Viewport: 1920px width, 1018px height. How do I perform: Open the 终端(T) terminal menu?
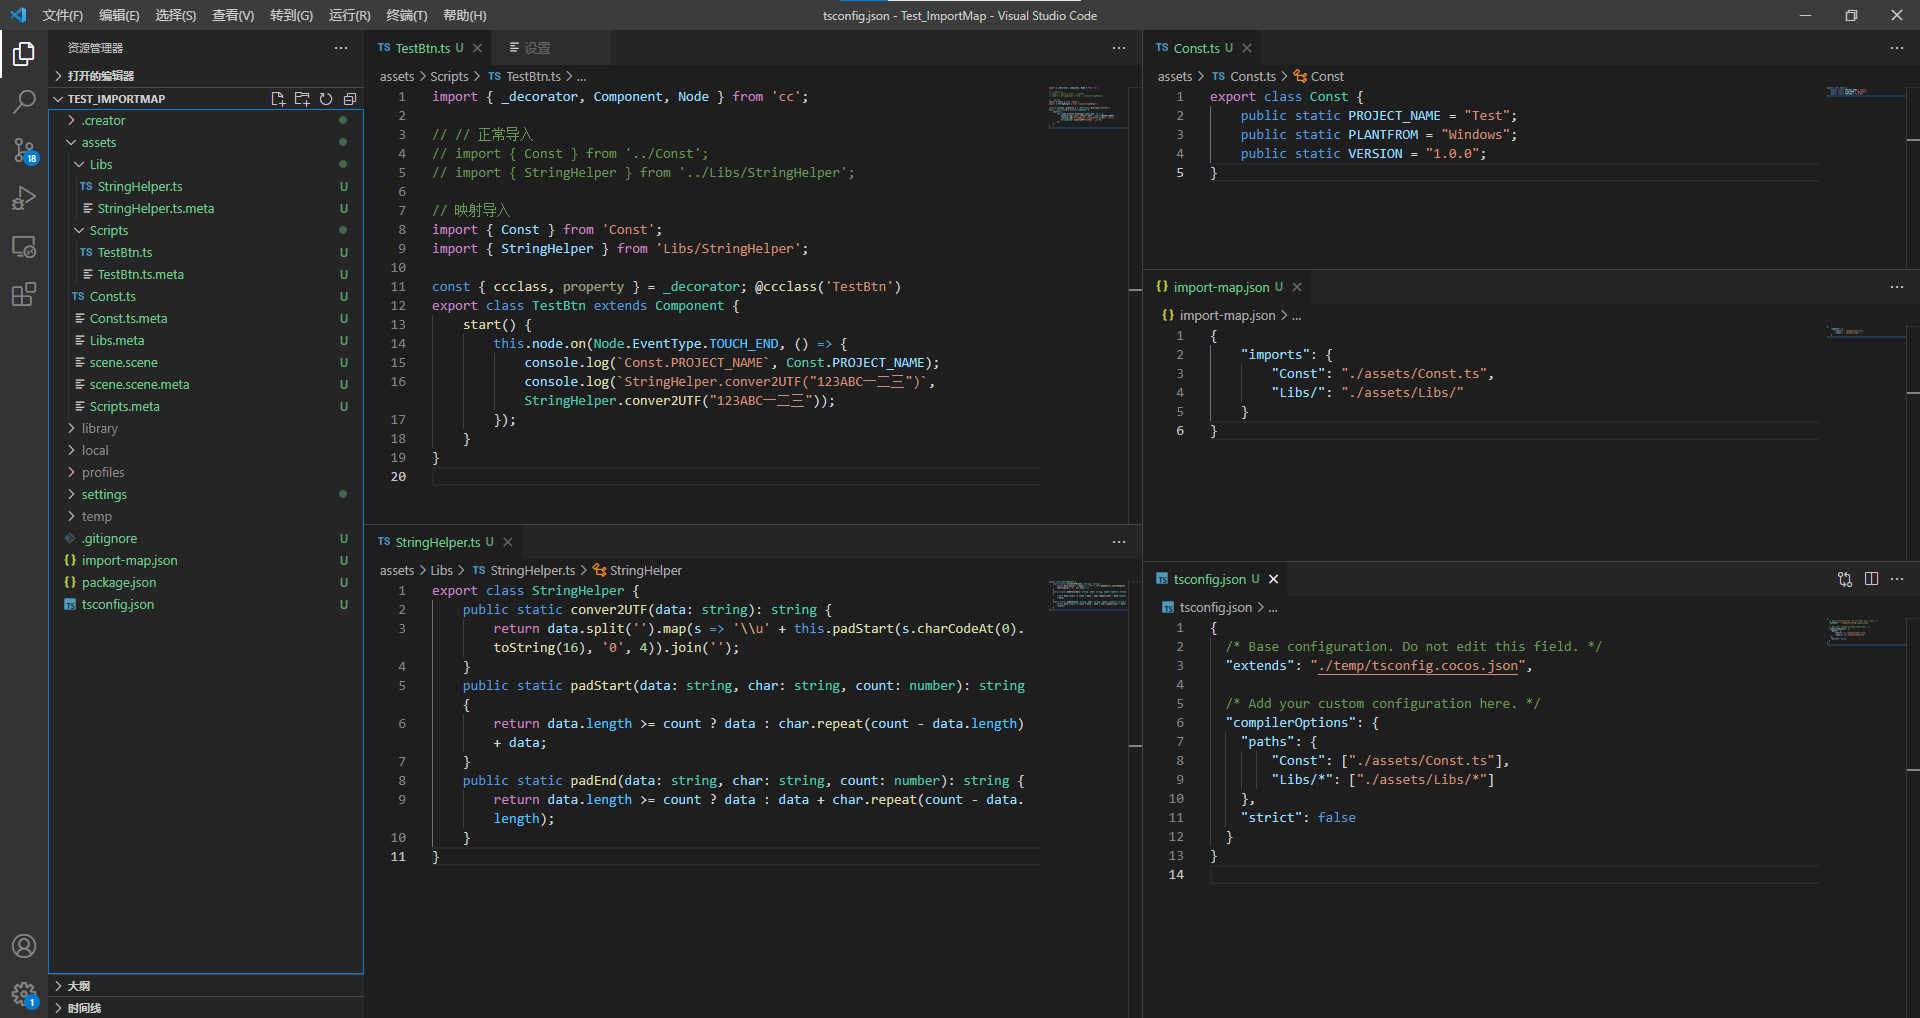coord(406,15)
